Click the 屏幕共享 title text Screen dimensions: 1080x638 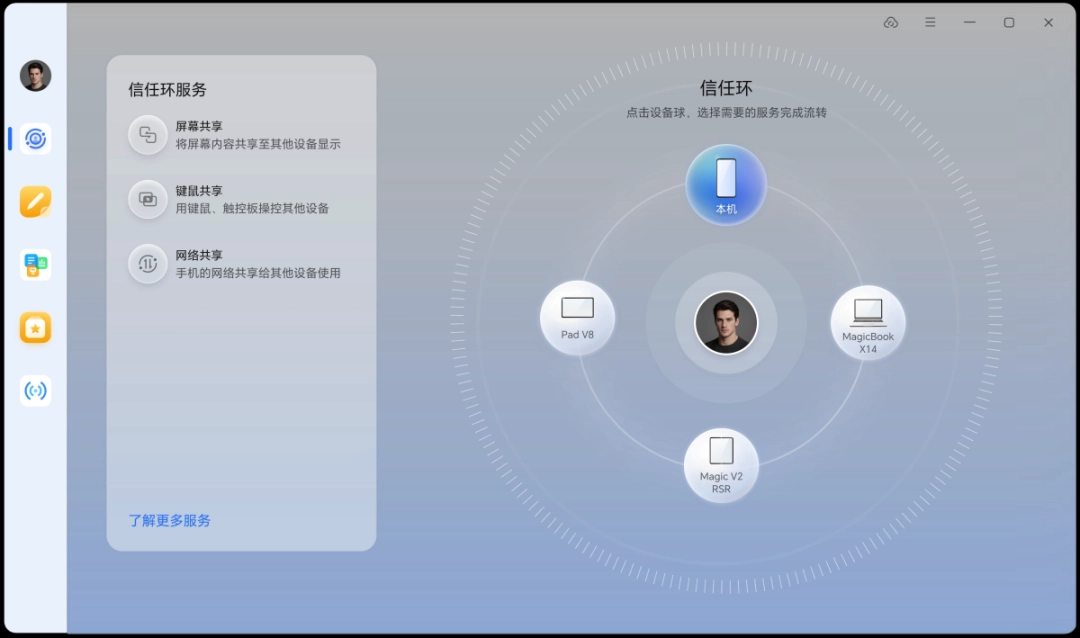click(x=198, y=126)
